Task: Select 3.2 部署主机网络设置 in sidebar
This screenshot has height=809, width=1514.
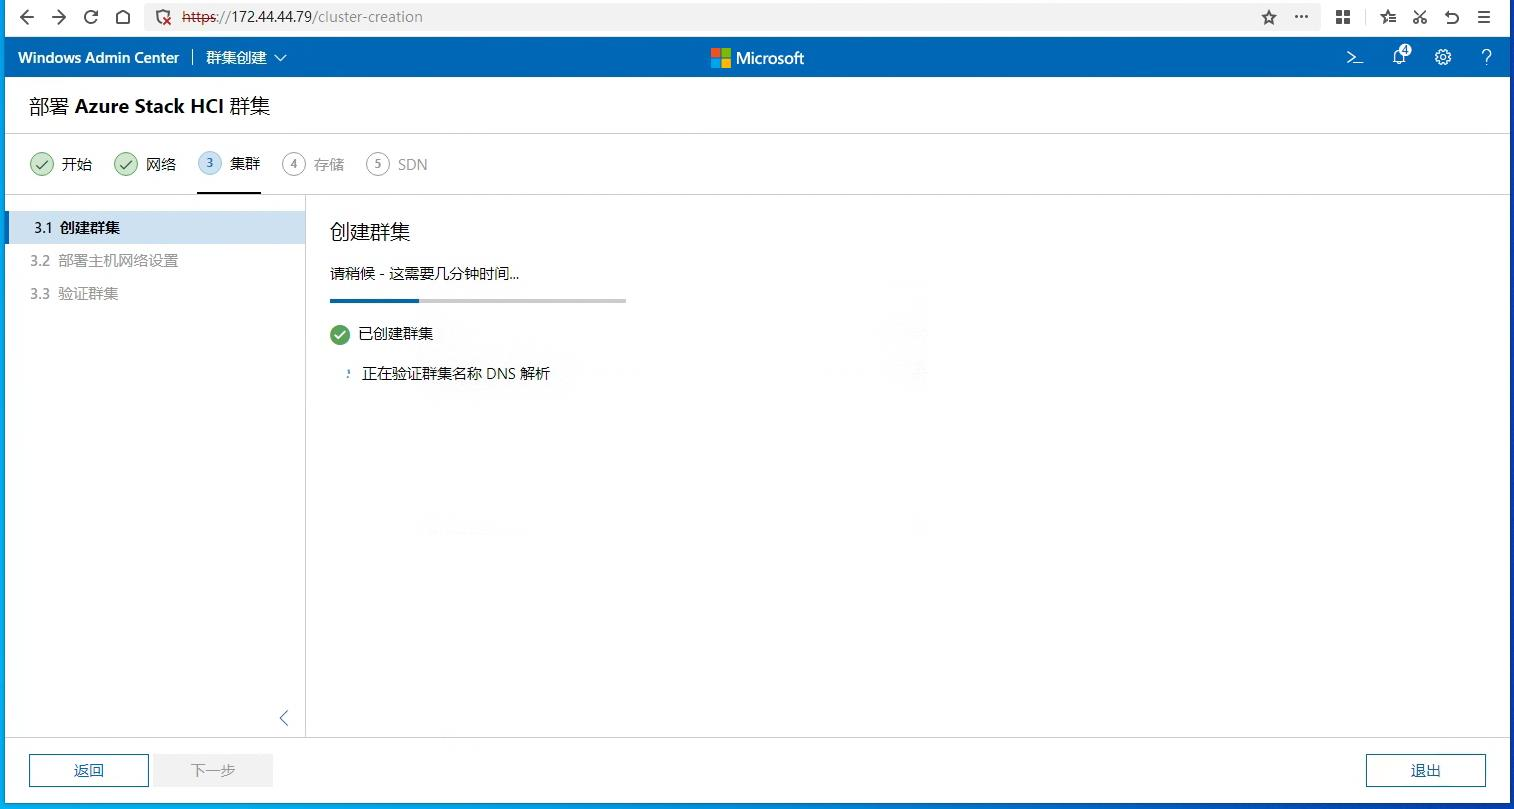Action: click(155, 261)
